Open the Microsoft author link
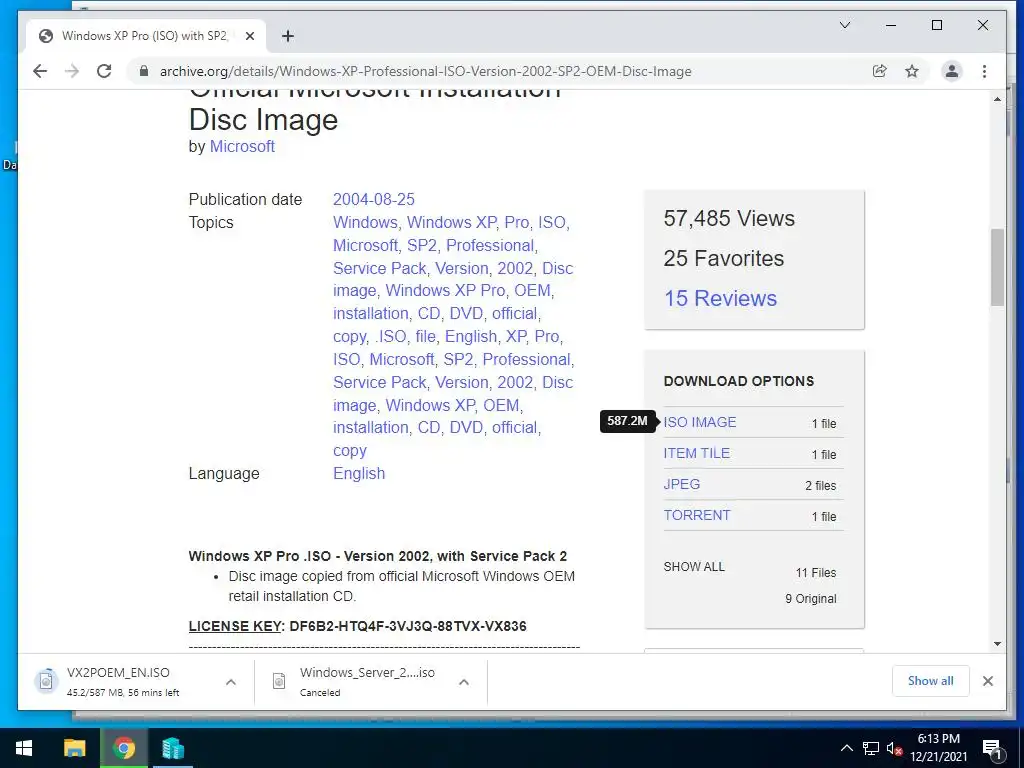 (x=242, y=146)
